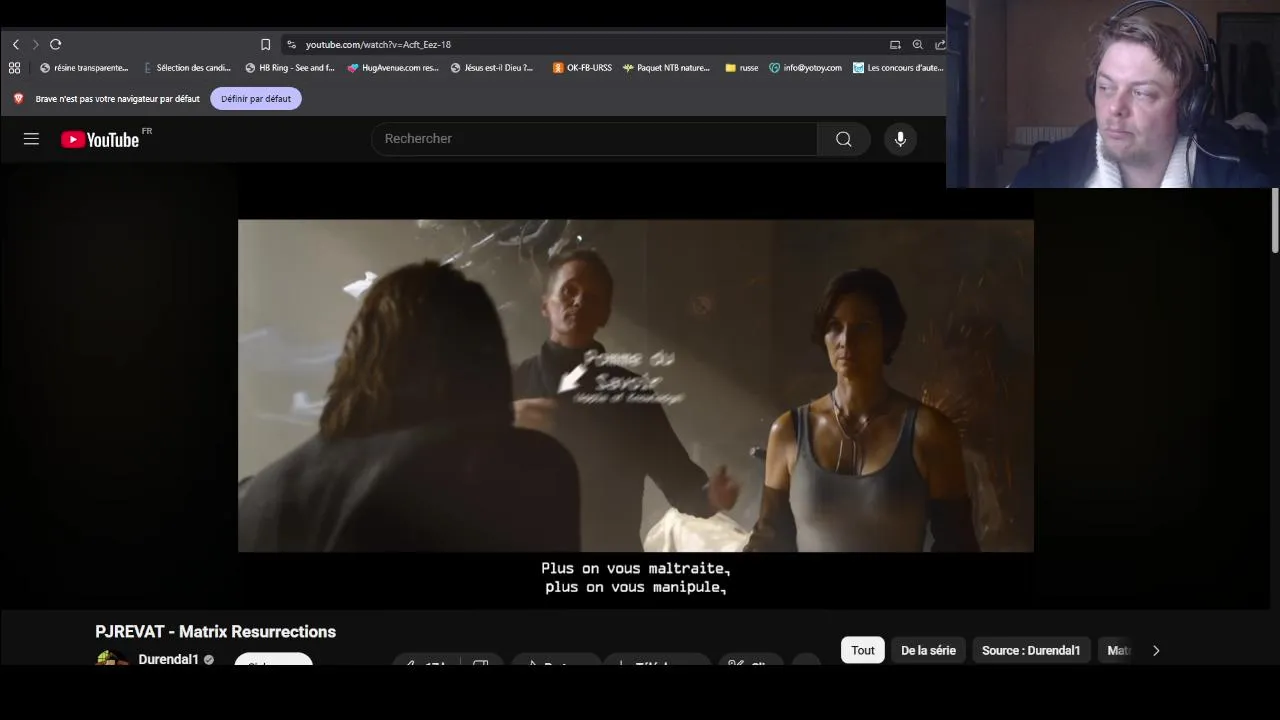Viewport: 1280px width, 720px height.
Task: Open the 'OK-FB-URSS' bookmark
Action: coord(582,68)
